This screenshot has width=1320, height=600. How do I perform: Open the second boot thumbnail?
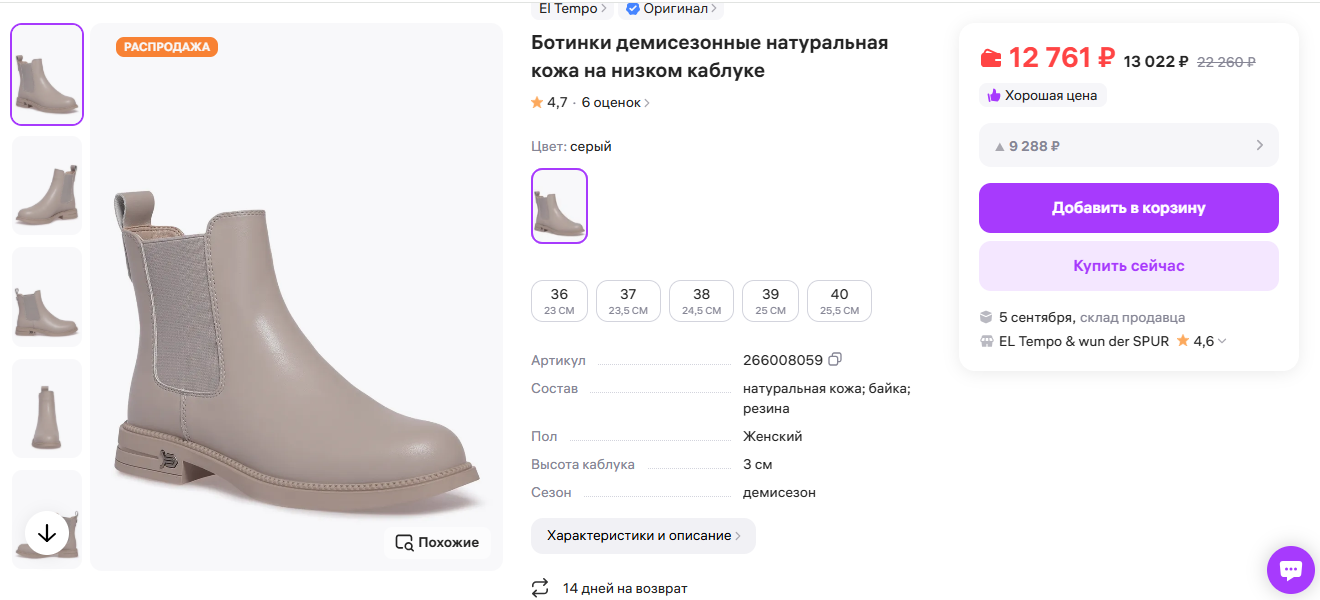46,185
